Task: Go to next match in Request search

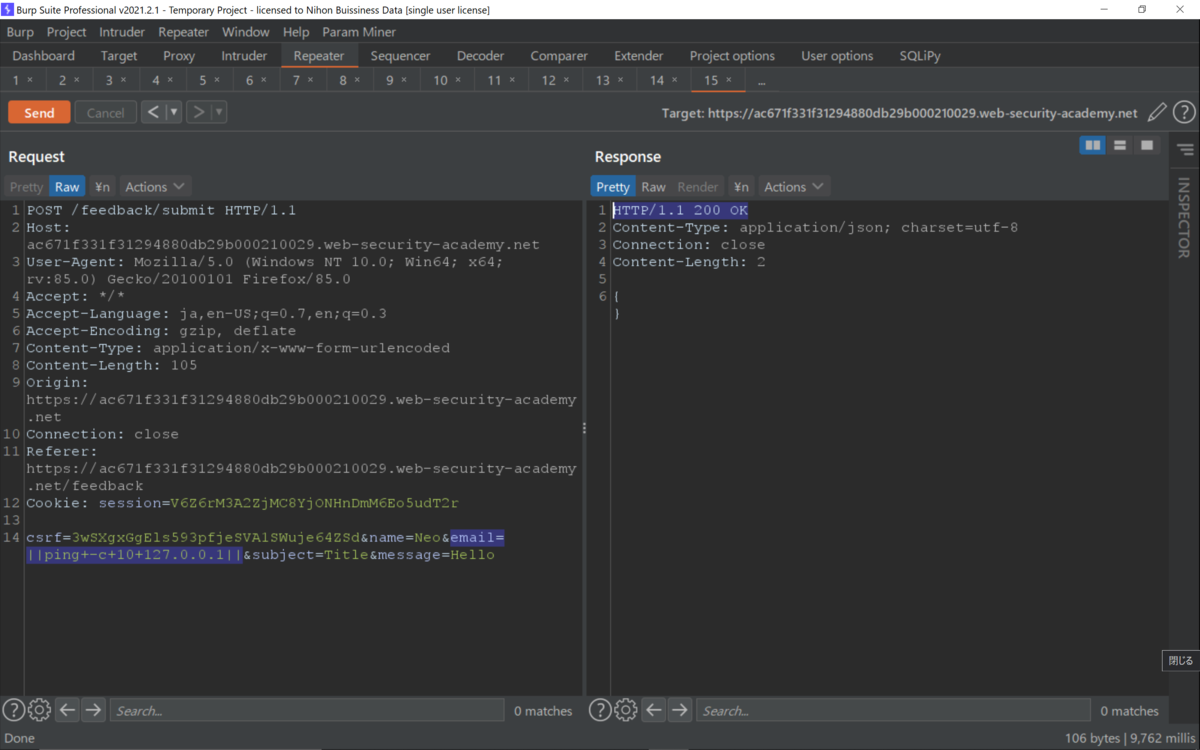Action: pos(93,710)
